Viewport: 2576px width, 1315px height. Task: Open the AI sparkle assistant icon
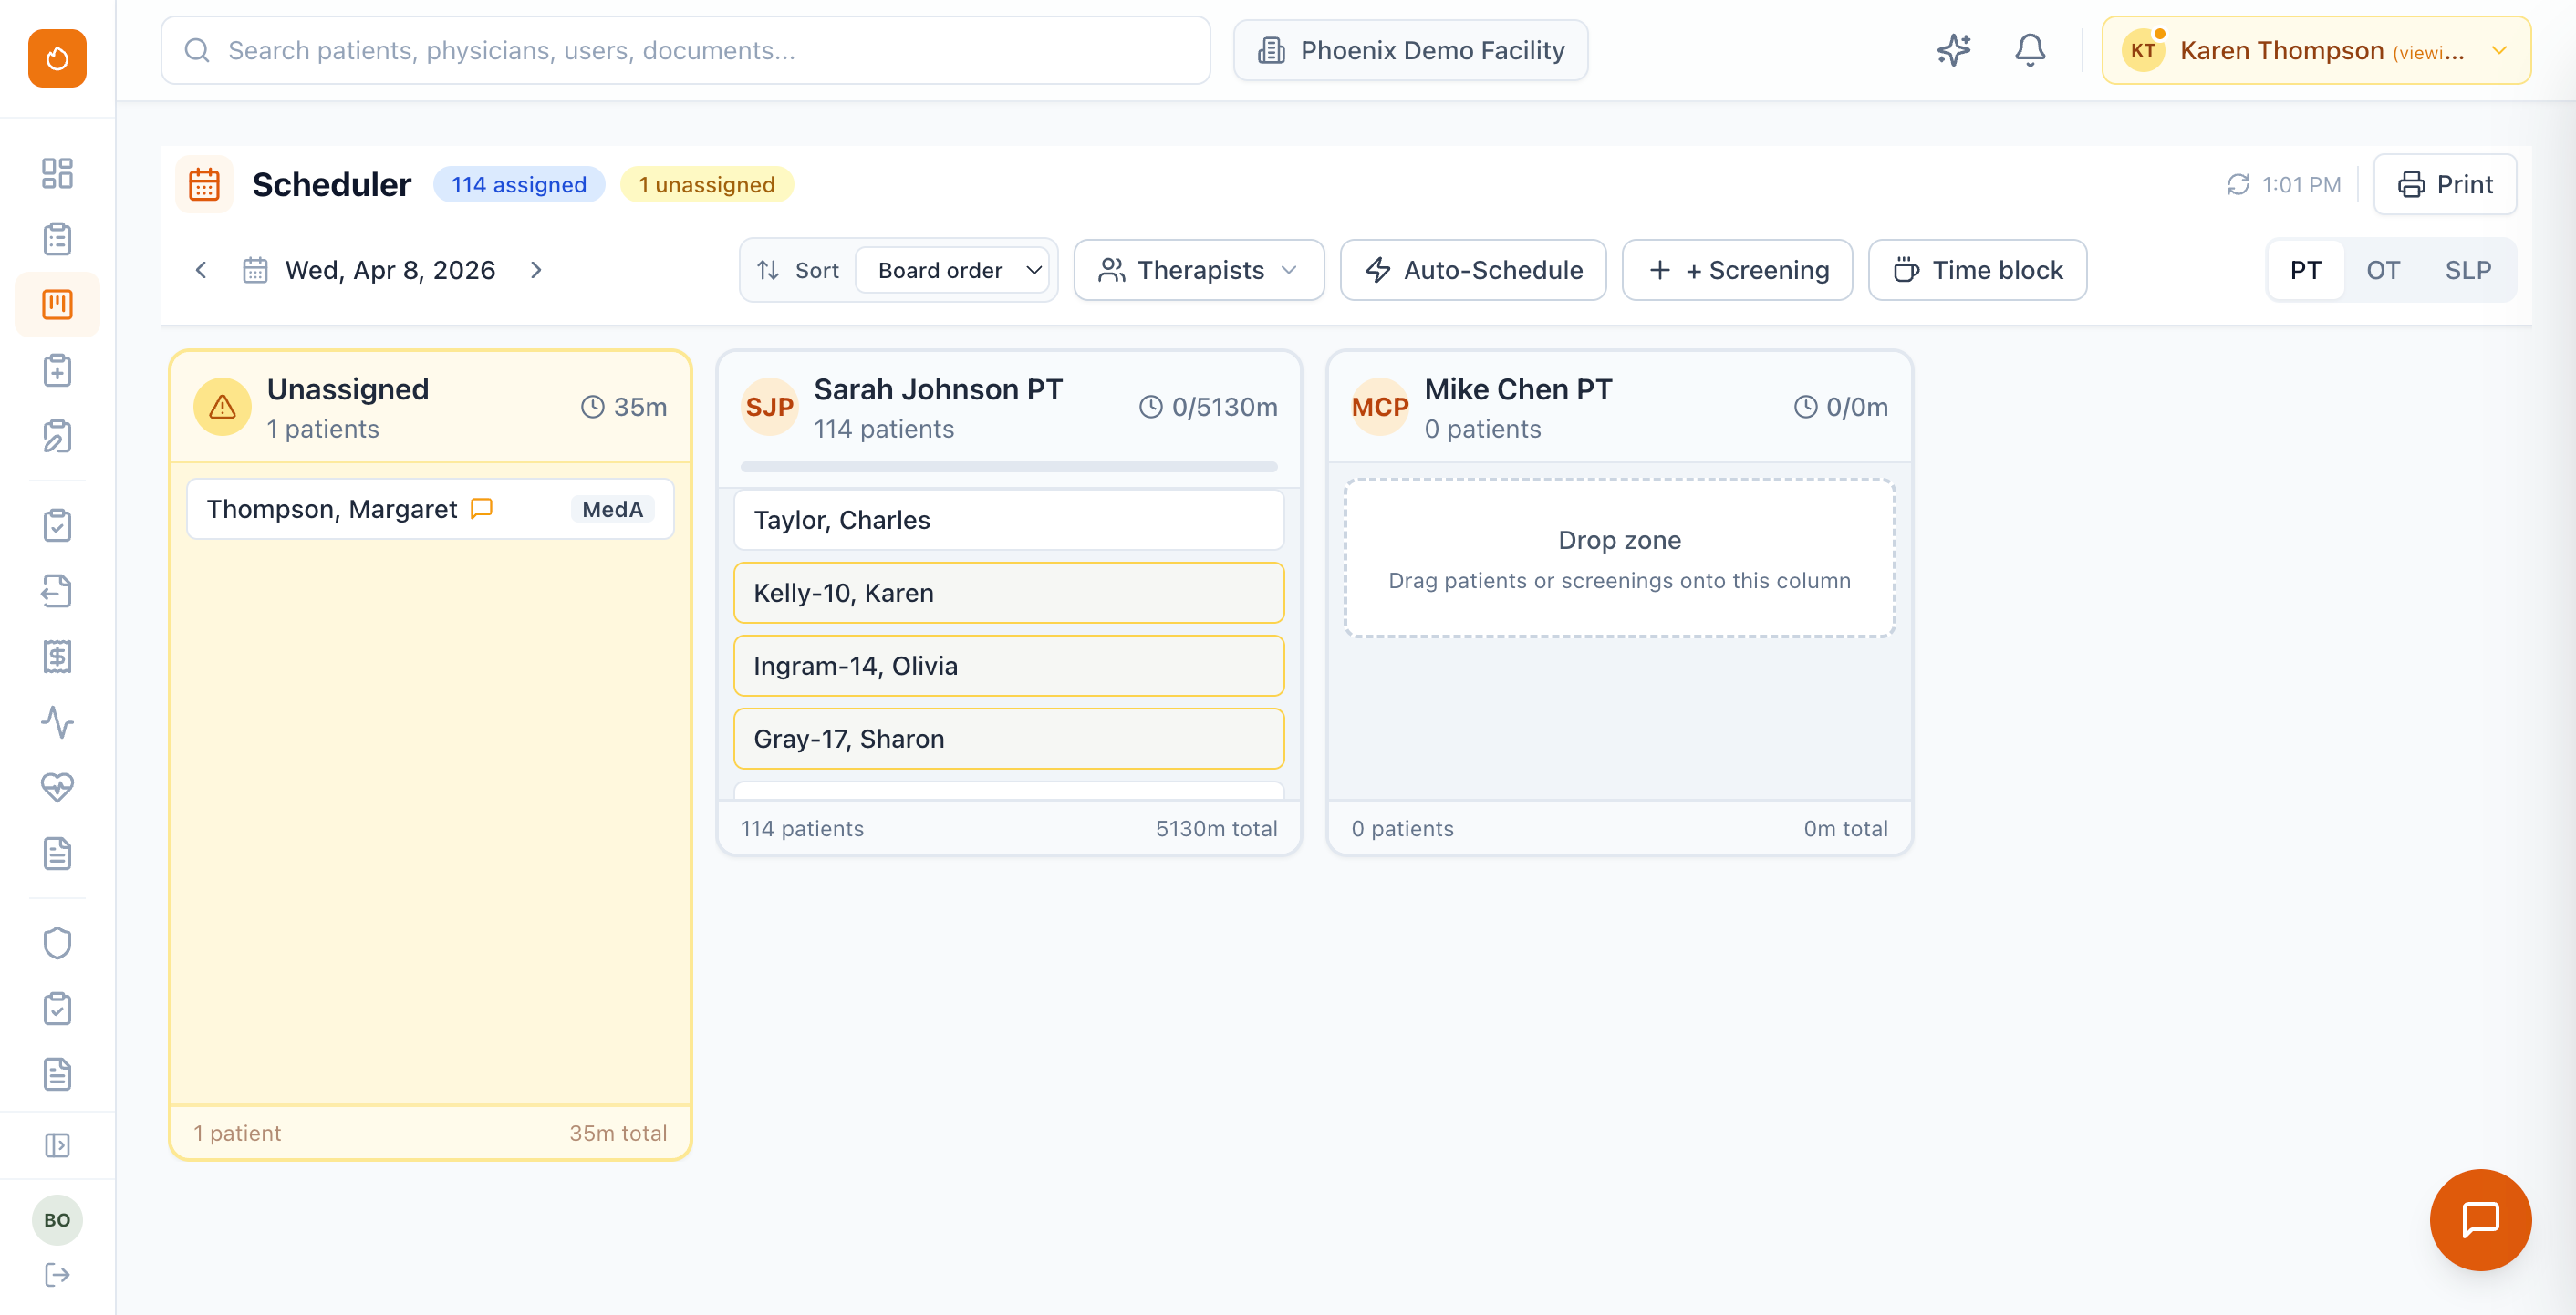1952,50
